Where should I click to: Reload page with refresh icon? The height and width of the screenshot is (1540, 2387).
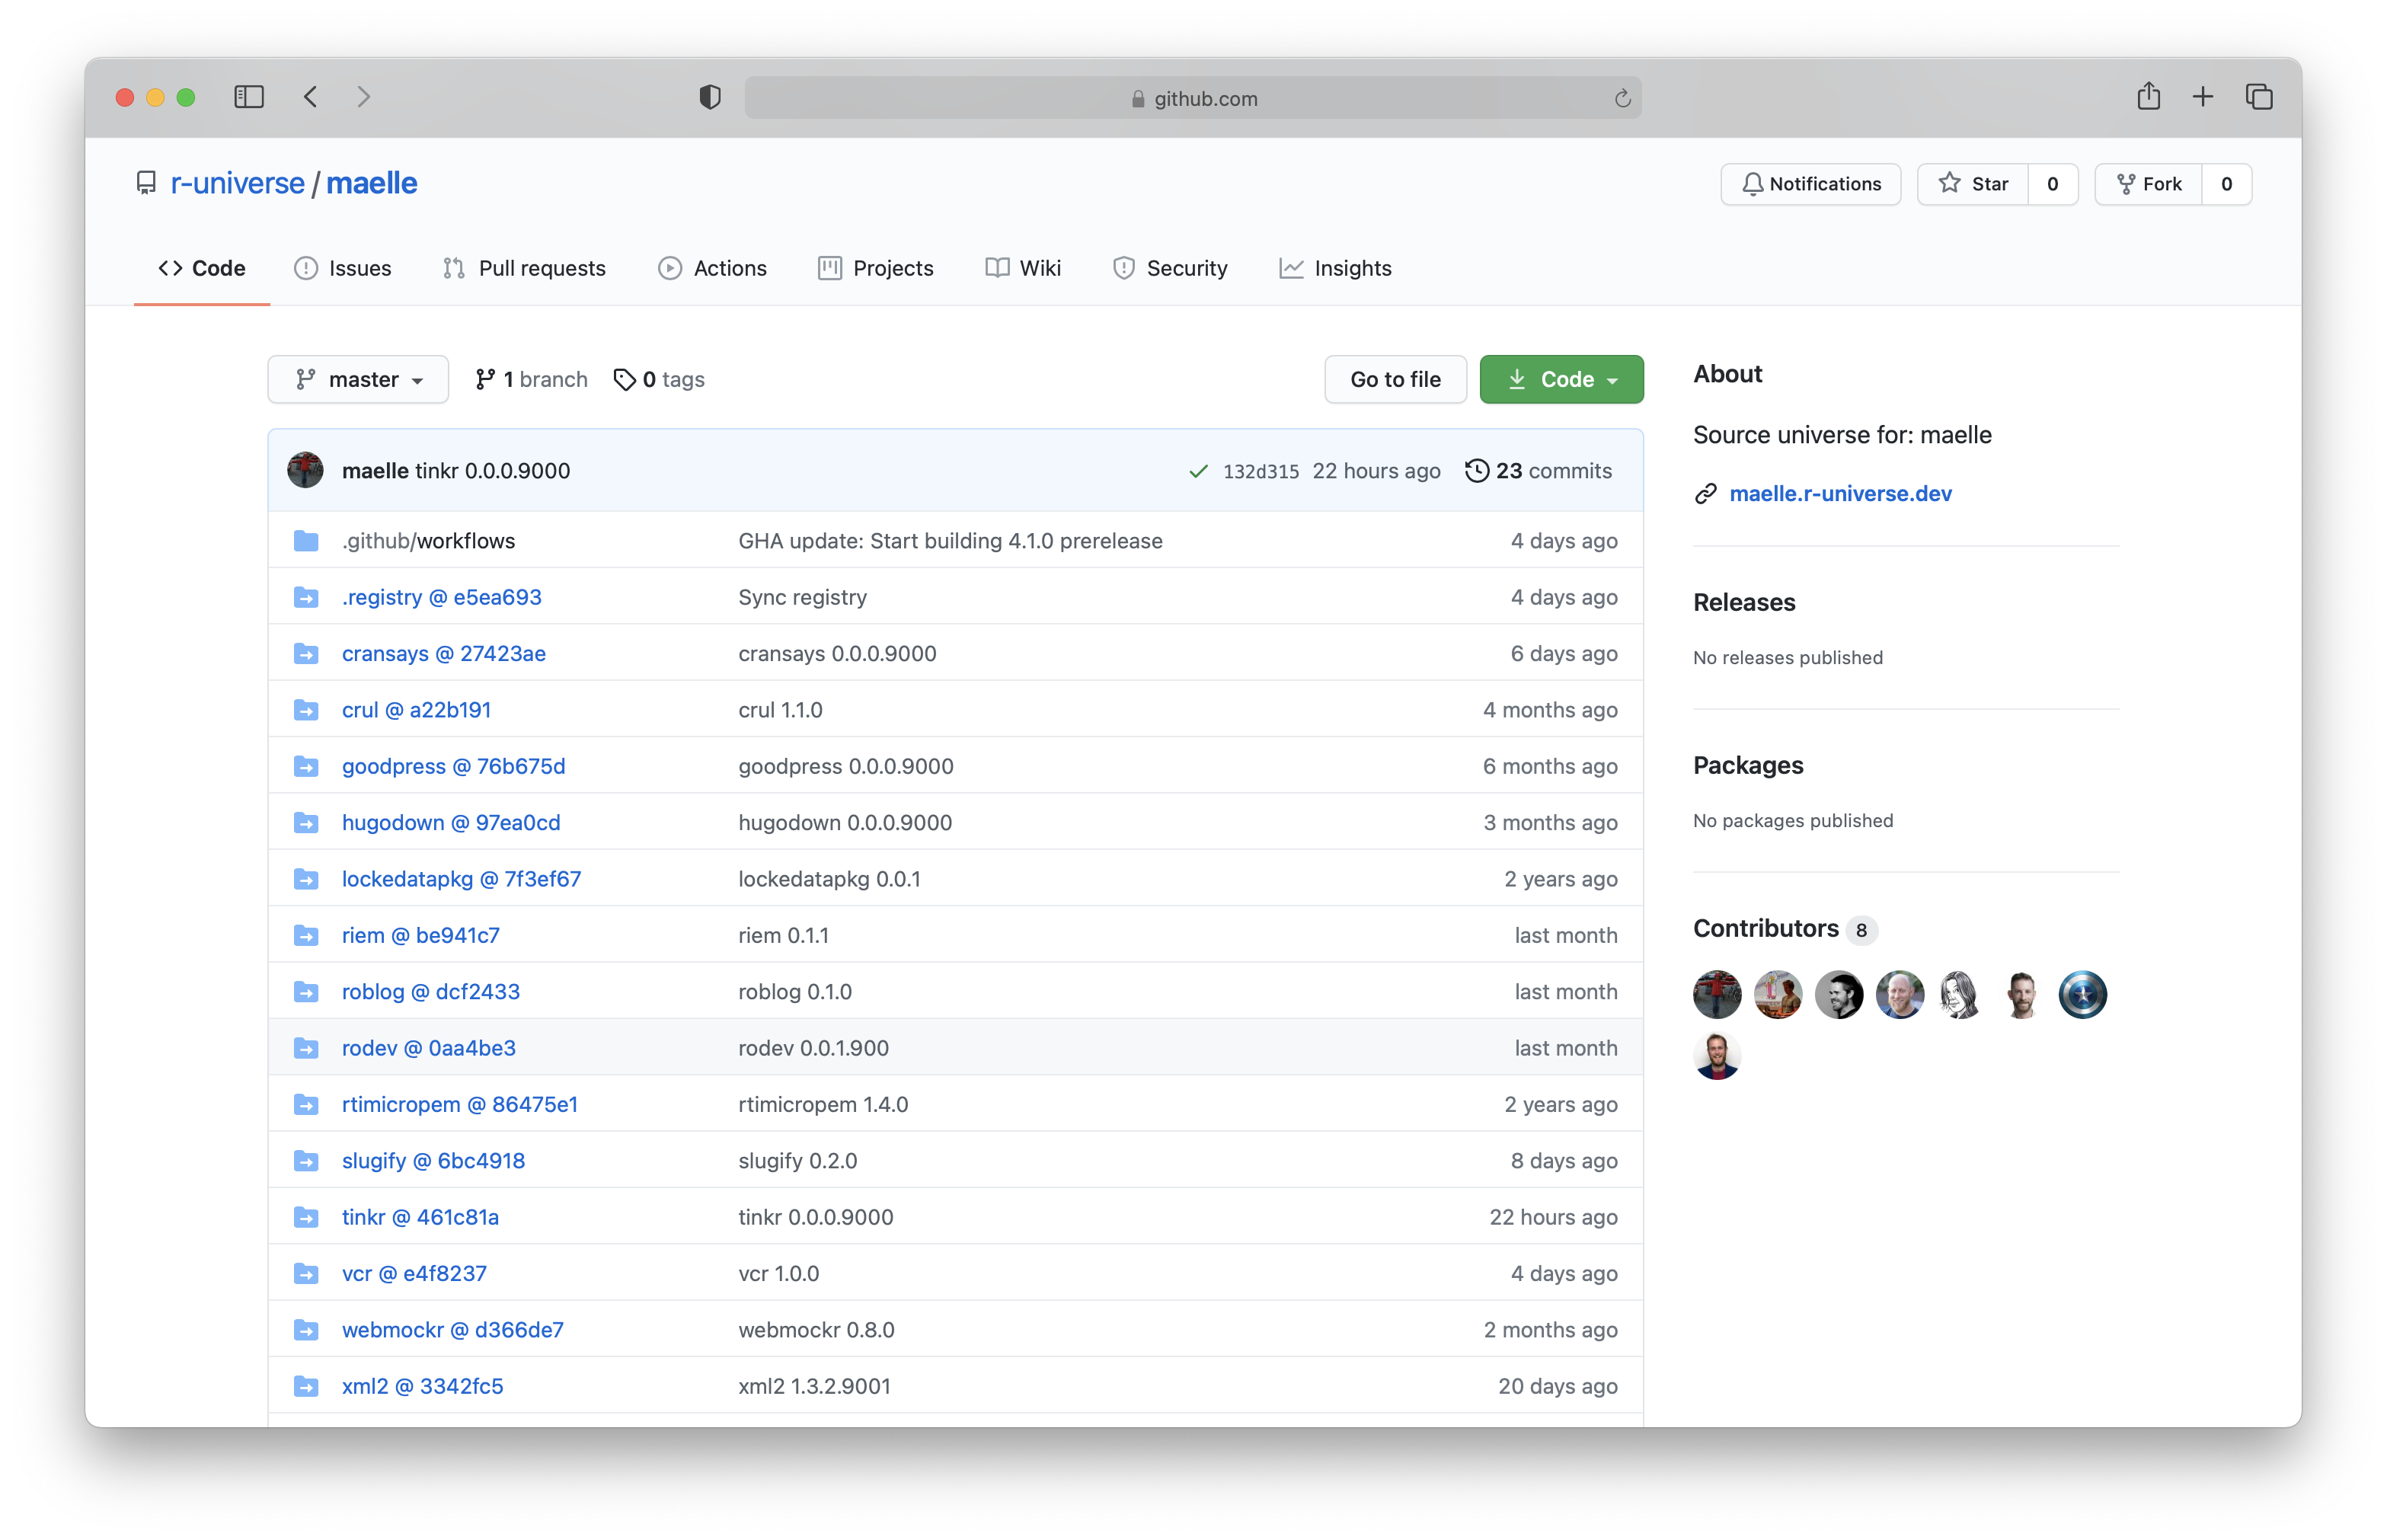1622,98
